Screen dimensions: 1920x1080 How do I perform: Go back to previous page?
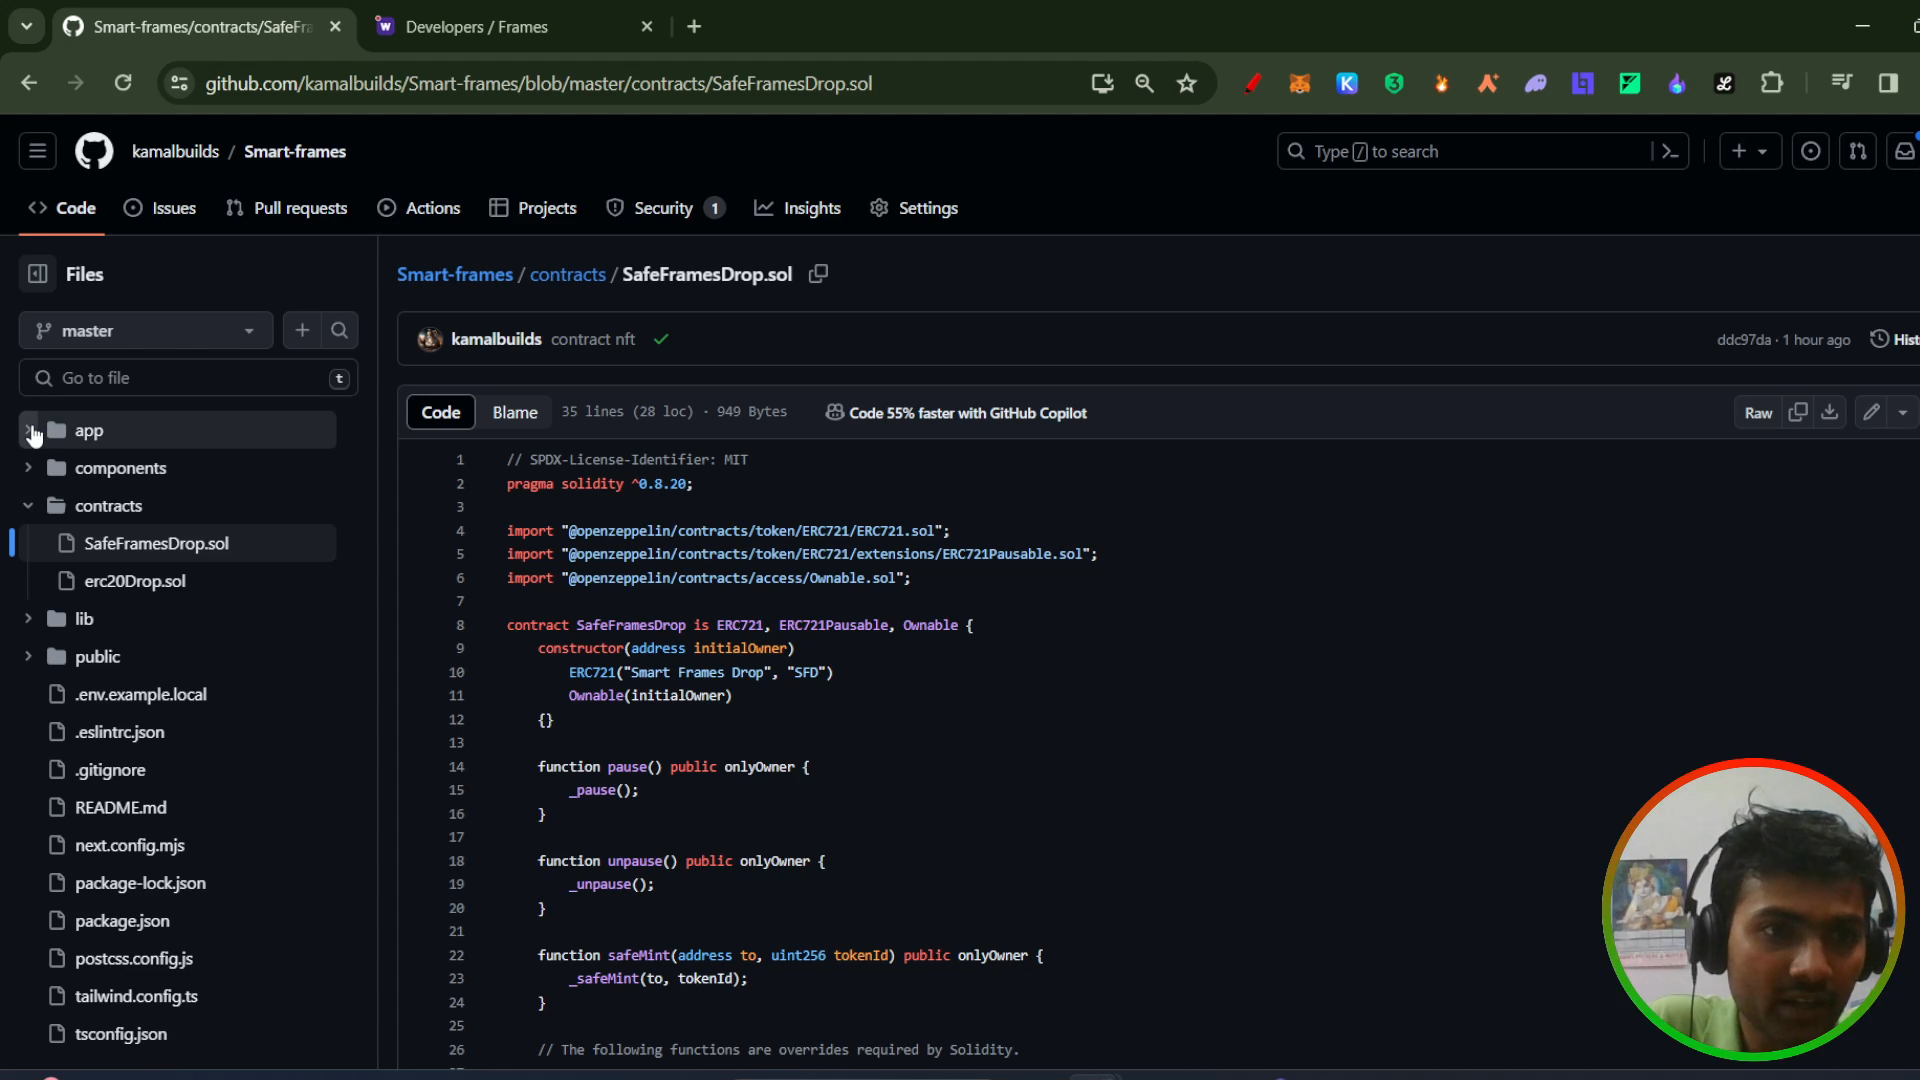click(29, 83)
